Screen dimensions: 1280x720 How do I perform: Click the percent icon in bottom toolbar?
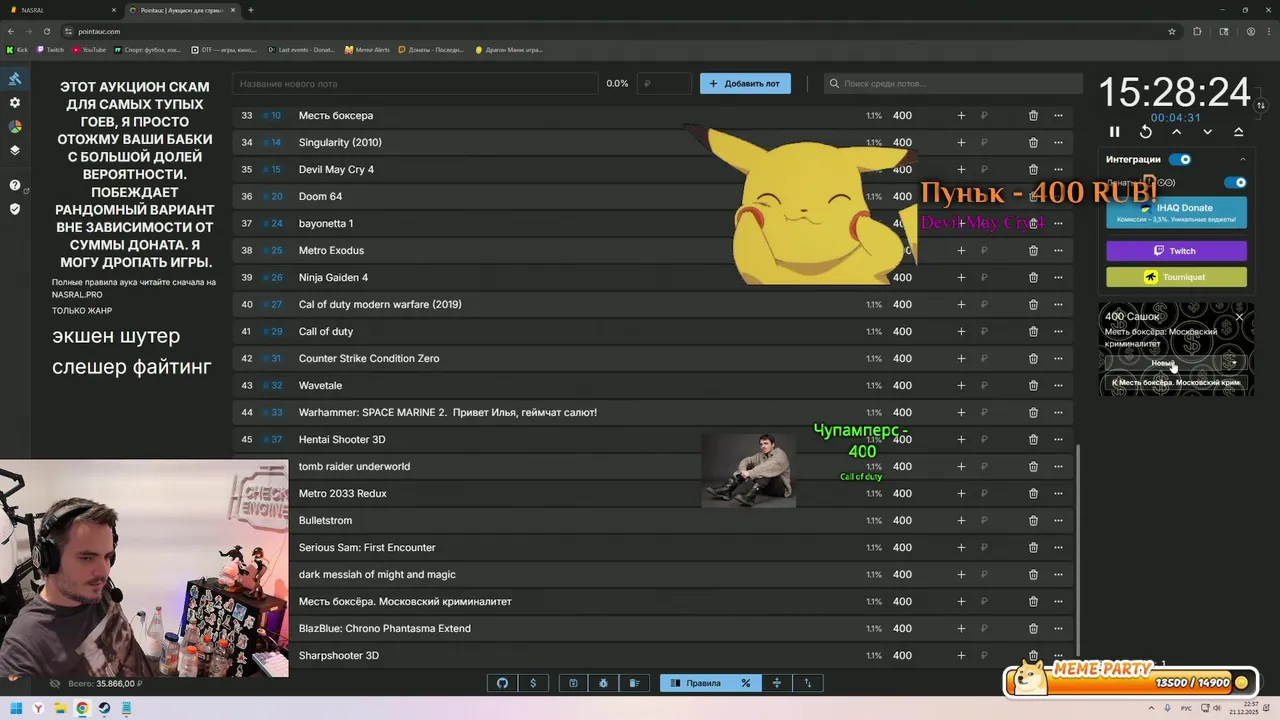[x=746, y=683]
